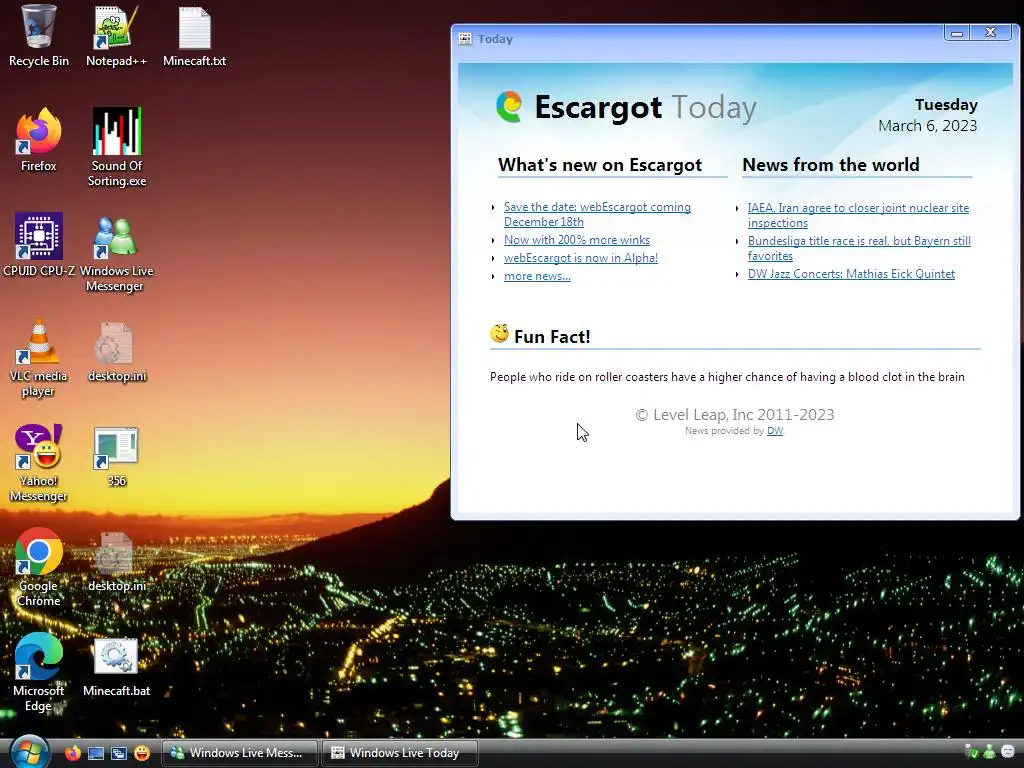Select the Yahoo! Messenger desktop shortcut

38,462
